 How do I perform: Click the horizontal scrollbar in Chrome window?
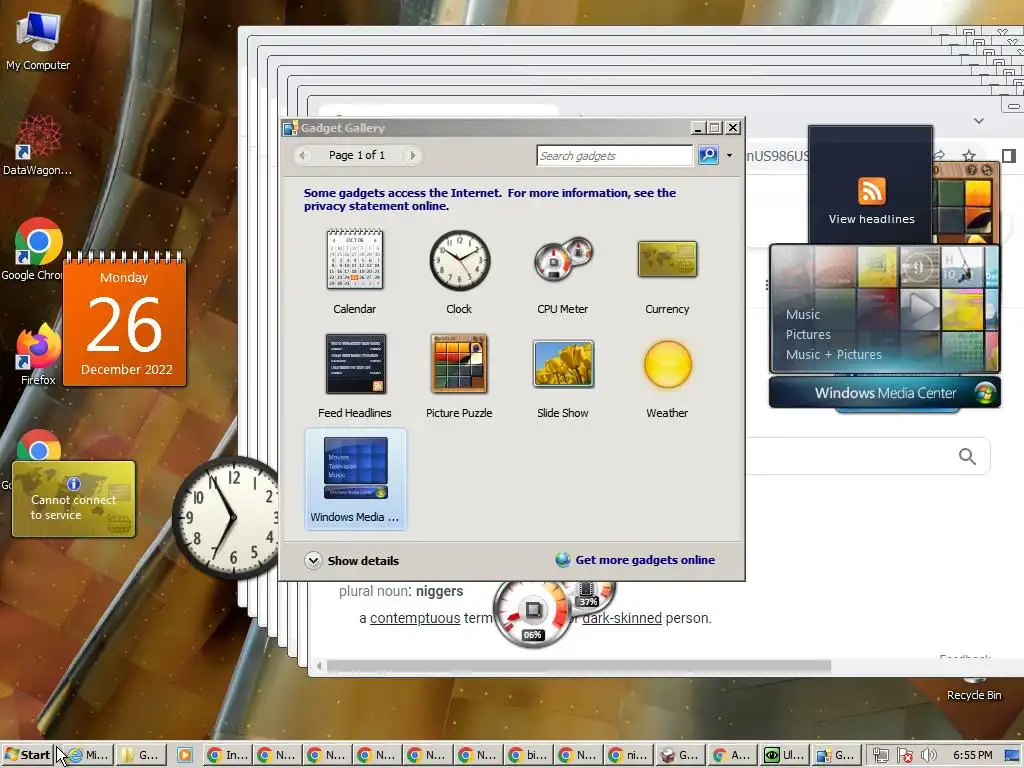[x=579, y=666]
